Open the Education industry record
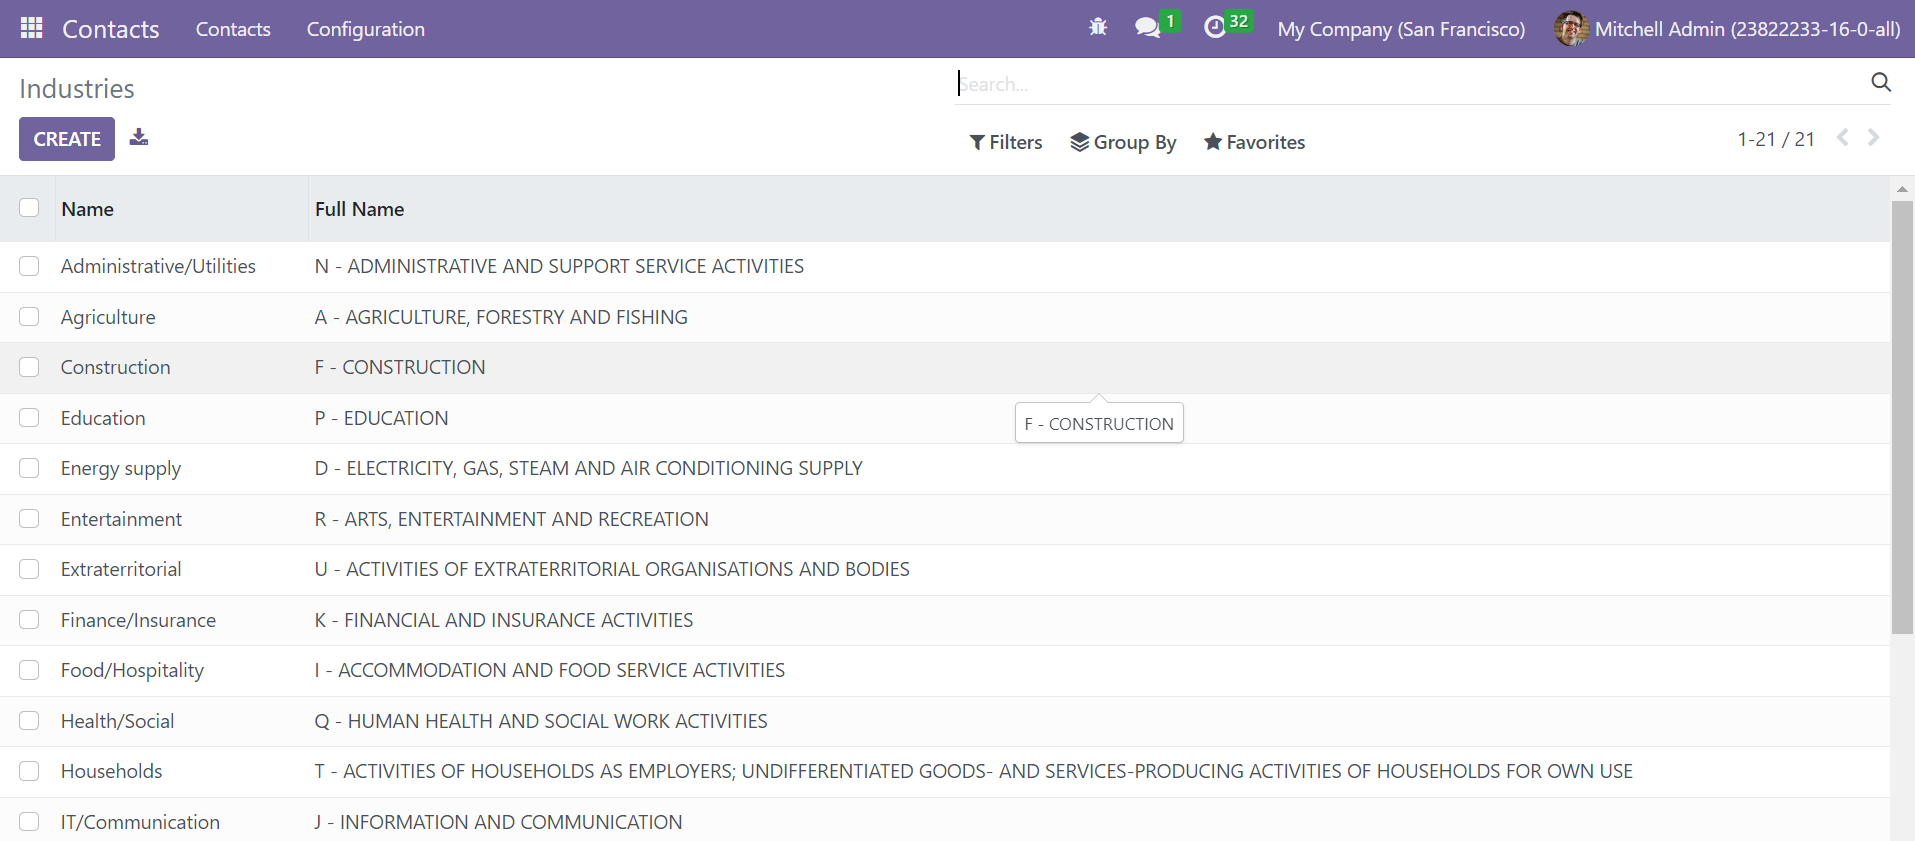This screenshot has height=841, width=1915. [x=103, y=418]
